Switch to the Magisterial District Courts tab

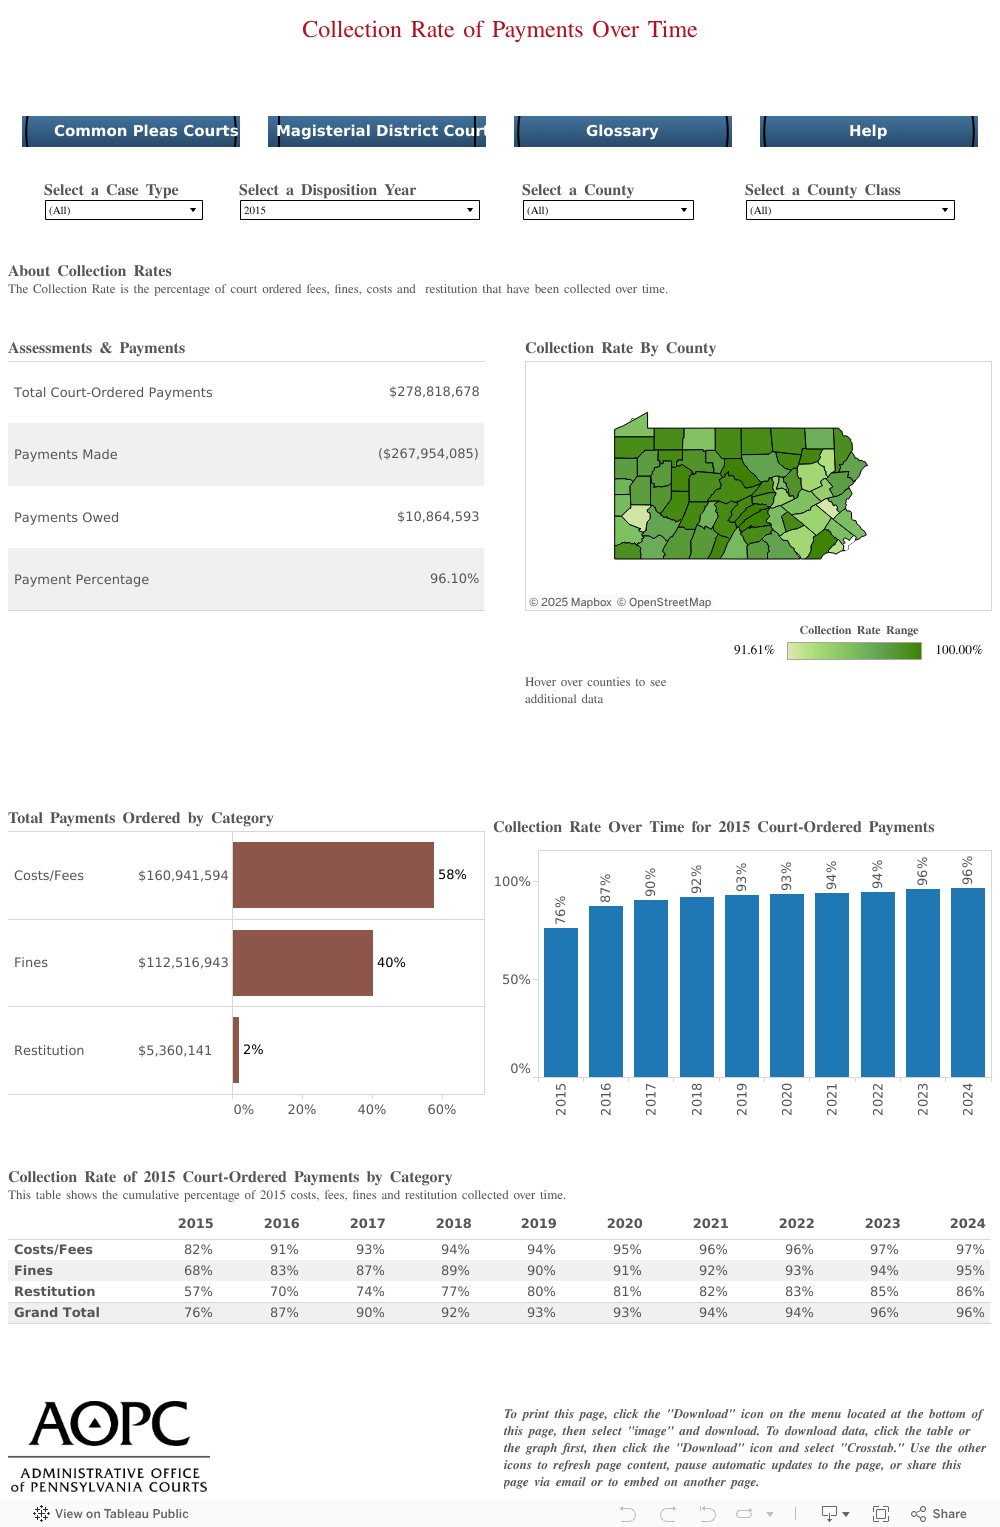(377, 131)
